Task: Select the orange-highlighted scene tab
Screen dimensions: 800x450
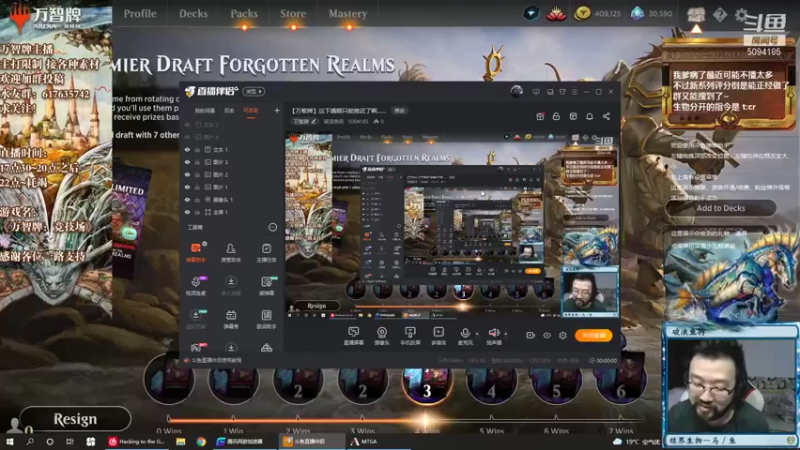Action: point(251,111)
